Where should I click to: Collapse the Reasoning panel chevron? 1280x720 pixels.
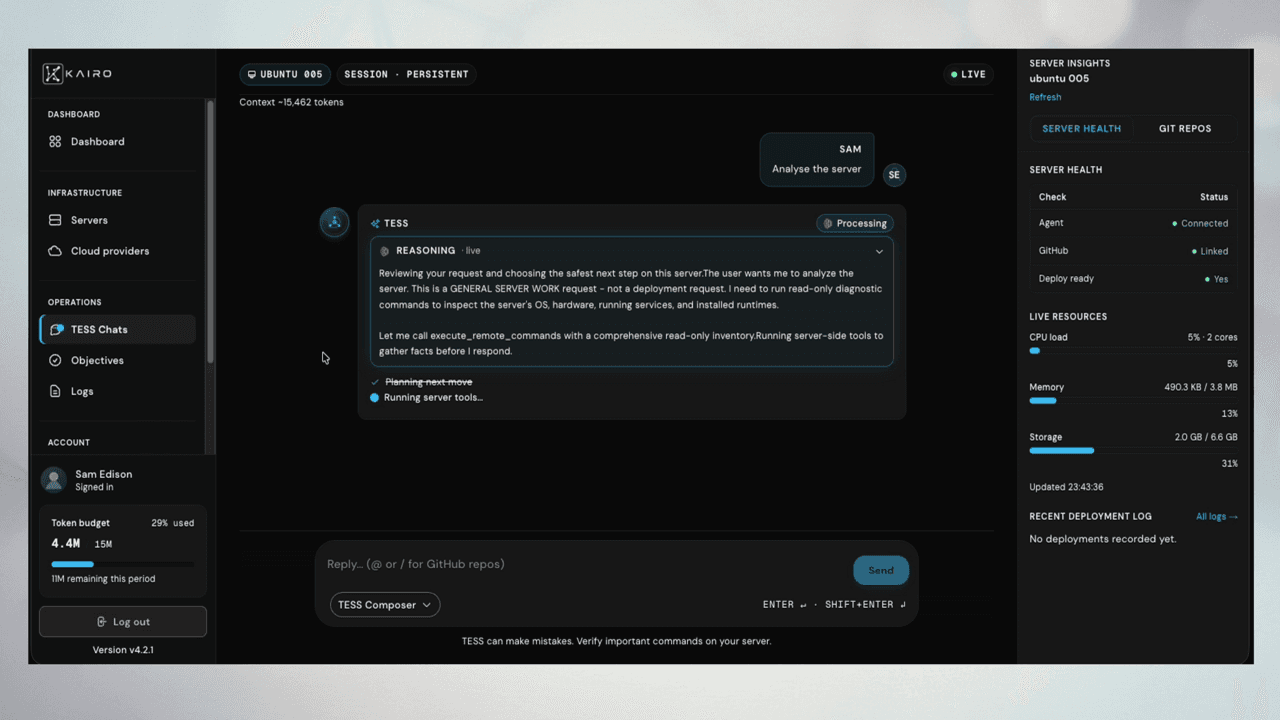(879, 252)
